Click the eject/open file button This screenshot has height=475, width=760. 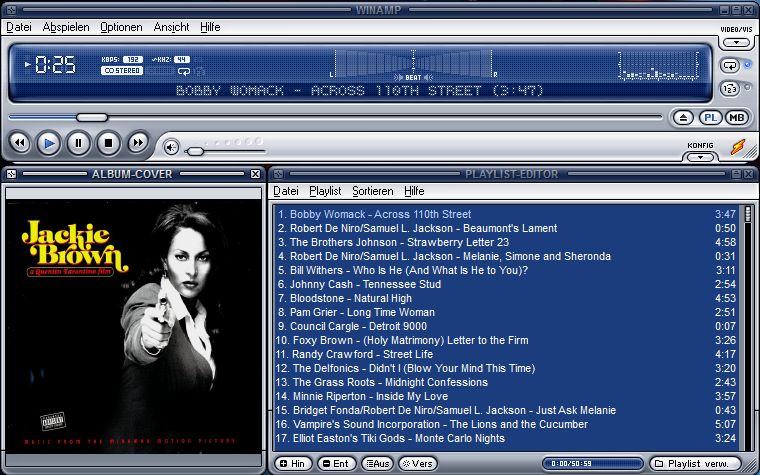tap(683, 117)
